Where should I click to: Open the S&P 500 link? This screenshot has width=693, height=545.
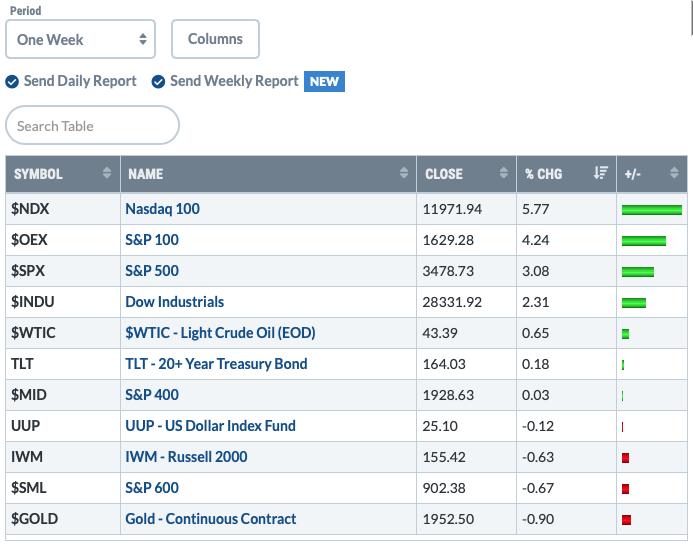pos(152,271)
